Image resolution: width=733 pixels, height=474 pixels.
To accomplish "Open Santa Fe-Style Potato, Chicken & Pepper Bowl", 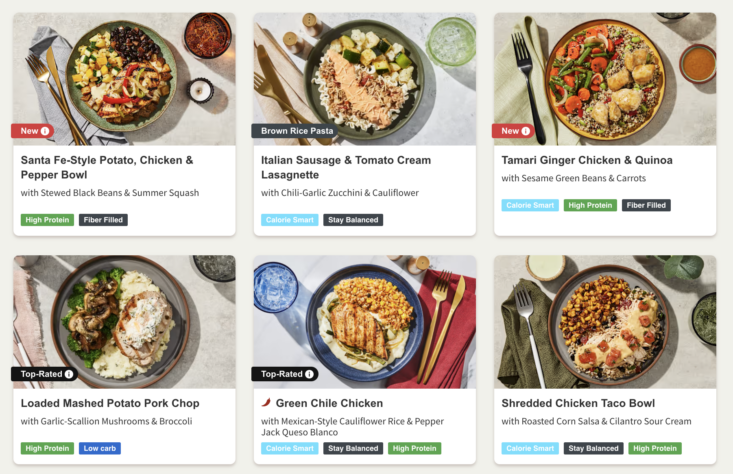I will 107,167.
